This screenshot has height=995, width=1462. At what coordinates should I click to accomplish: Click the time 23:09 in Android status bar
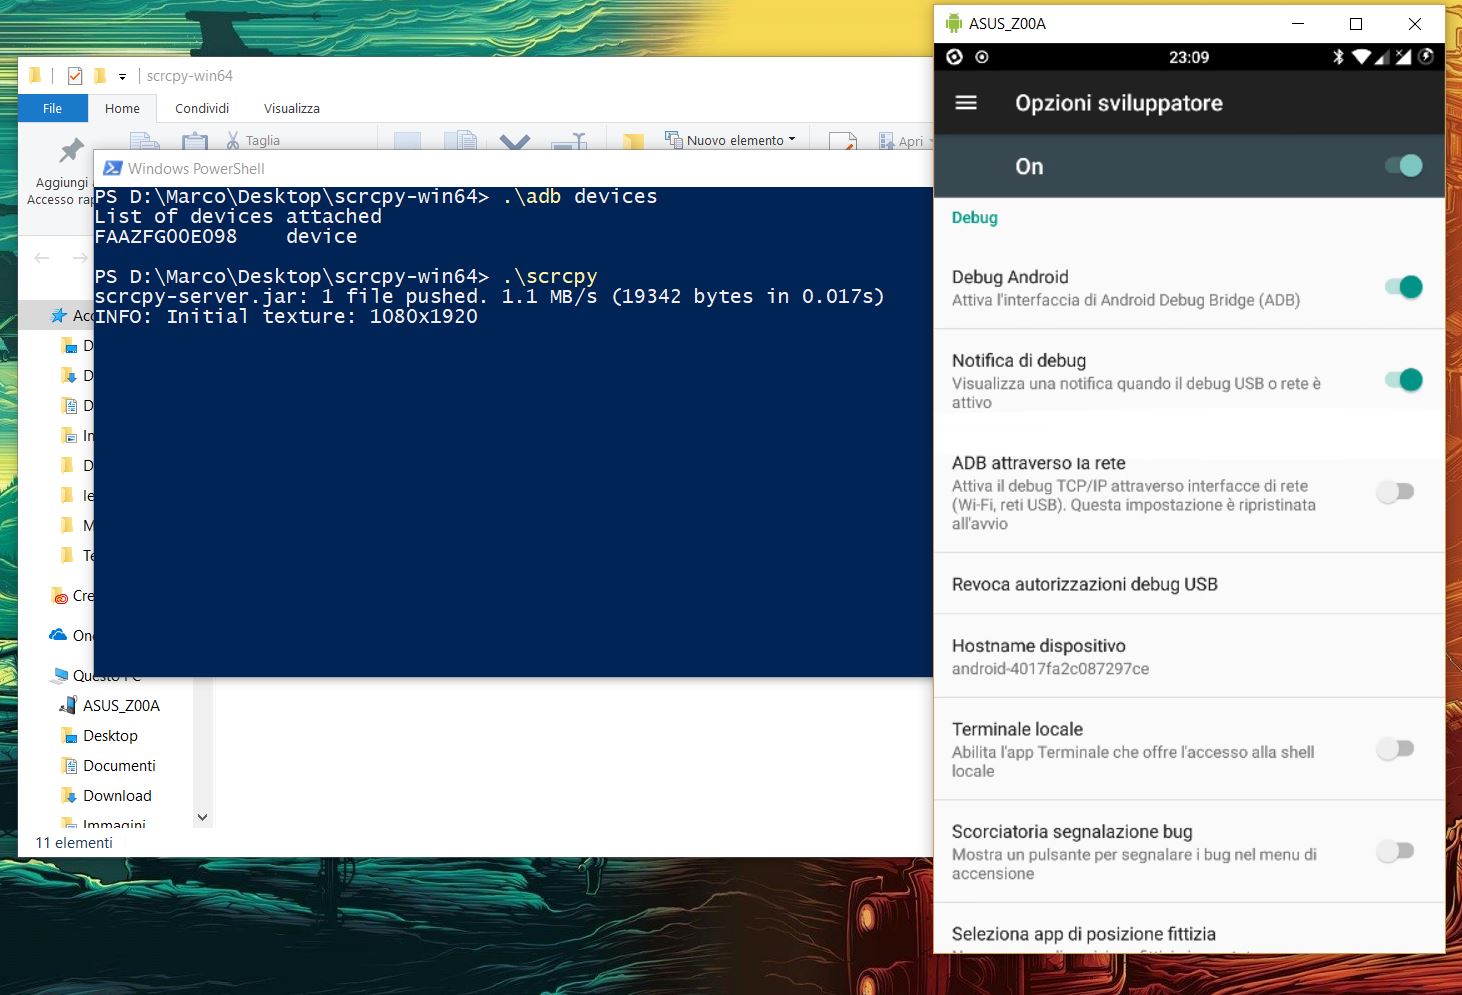[1189, 57]
